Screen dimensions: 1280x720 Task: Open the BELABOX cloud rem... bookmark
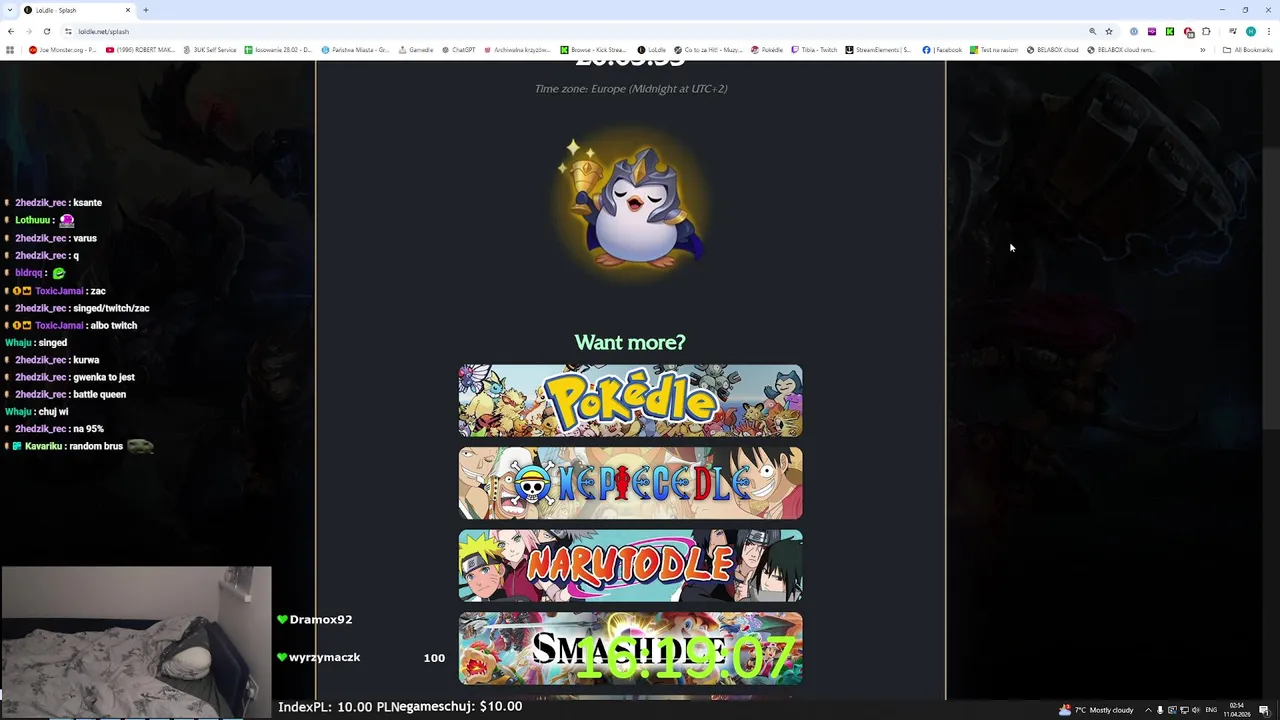(1121, 50)
